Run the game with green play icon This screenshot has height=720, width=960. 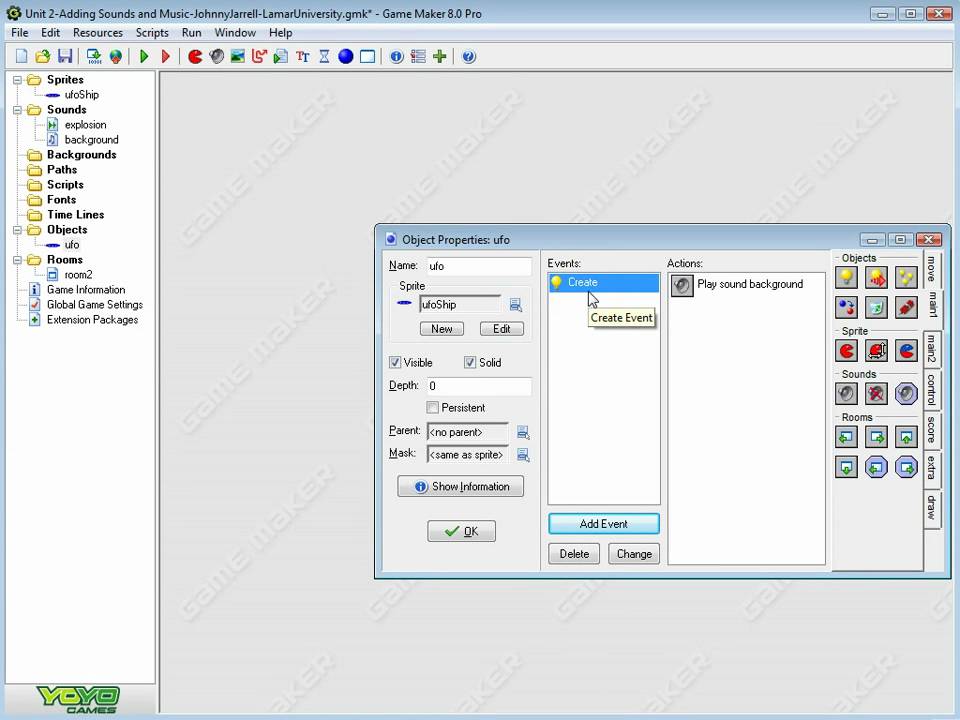click(144, 57)
